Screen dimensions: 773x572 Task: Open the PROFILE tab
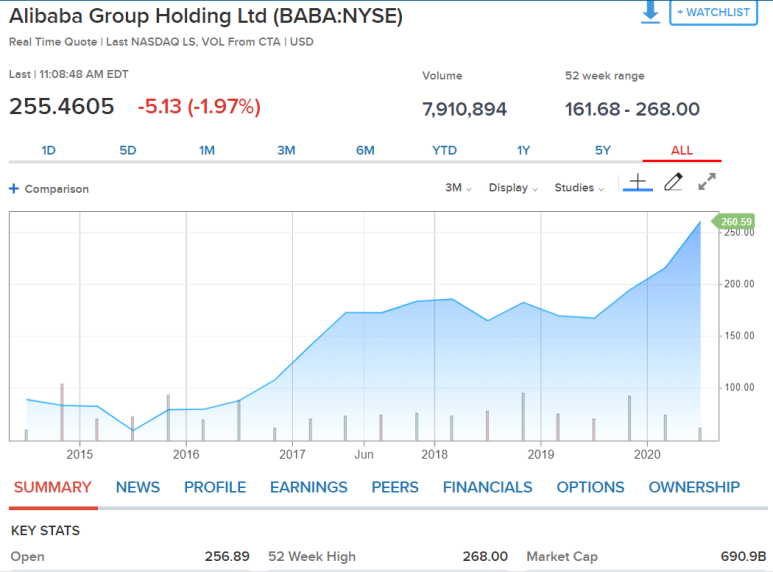pos(215,487)
